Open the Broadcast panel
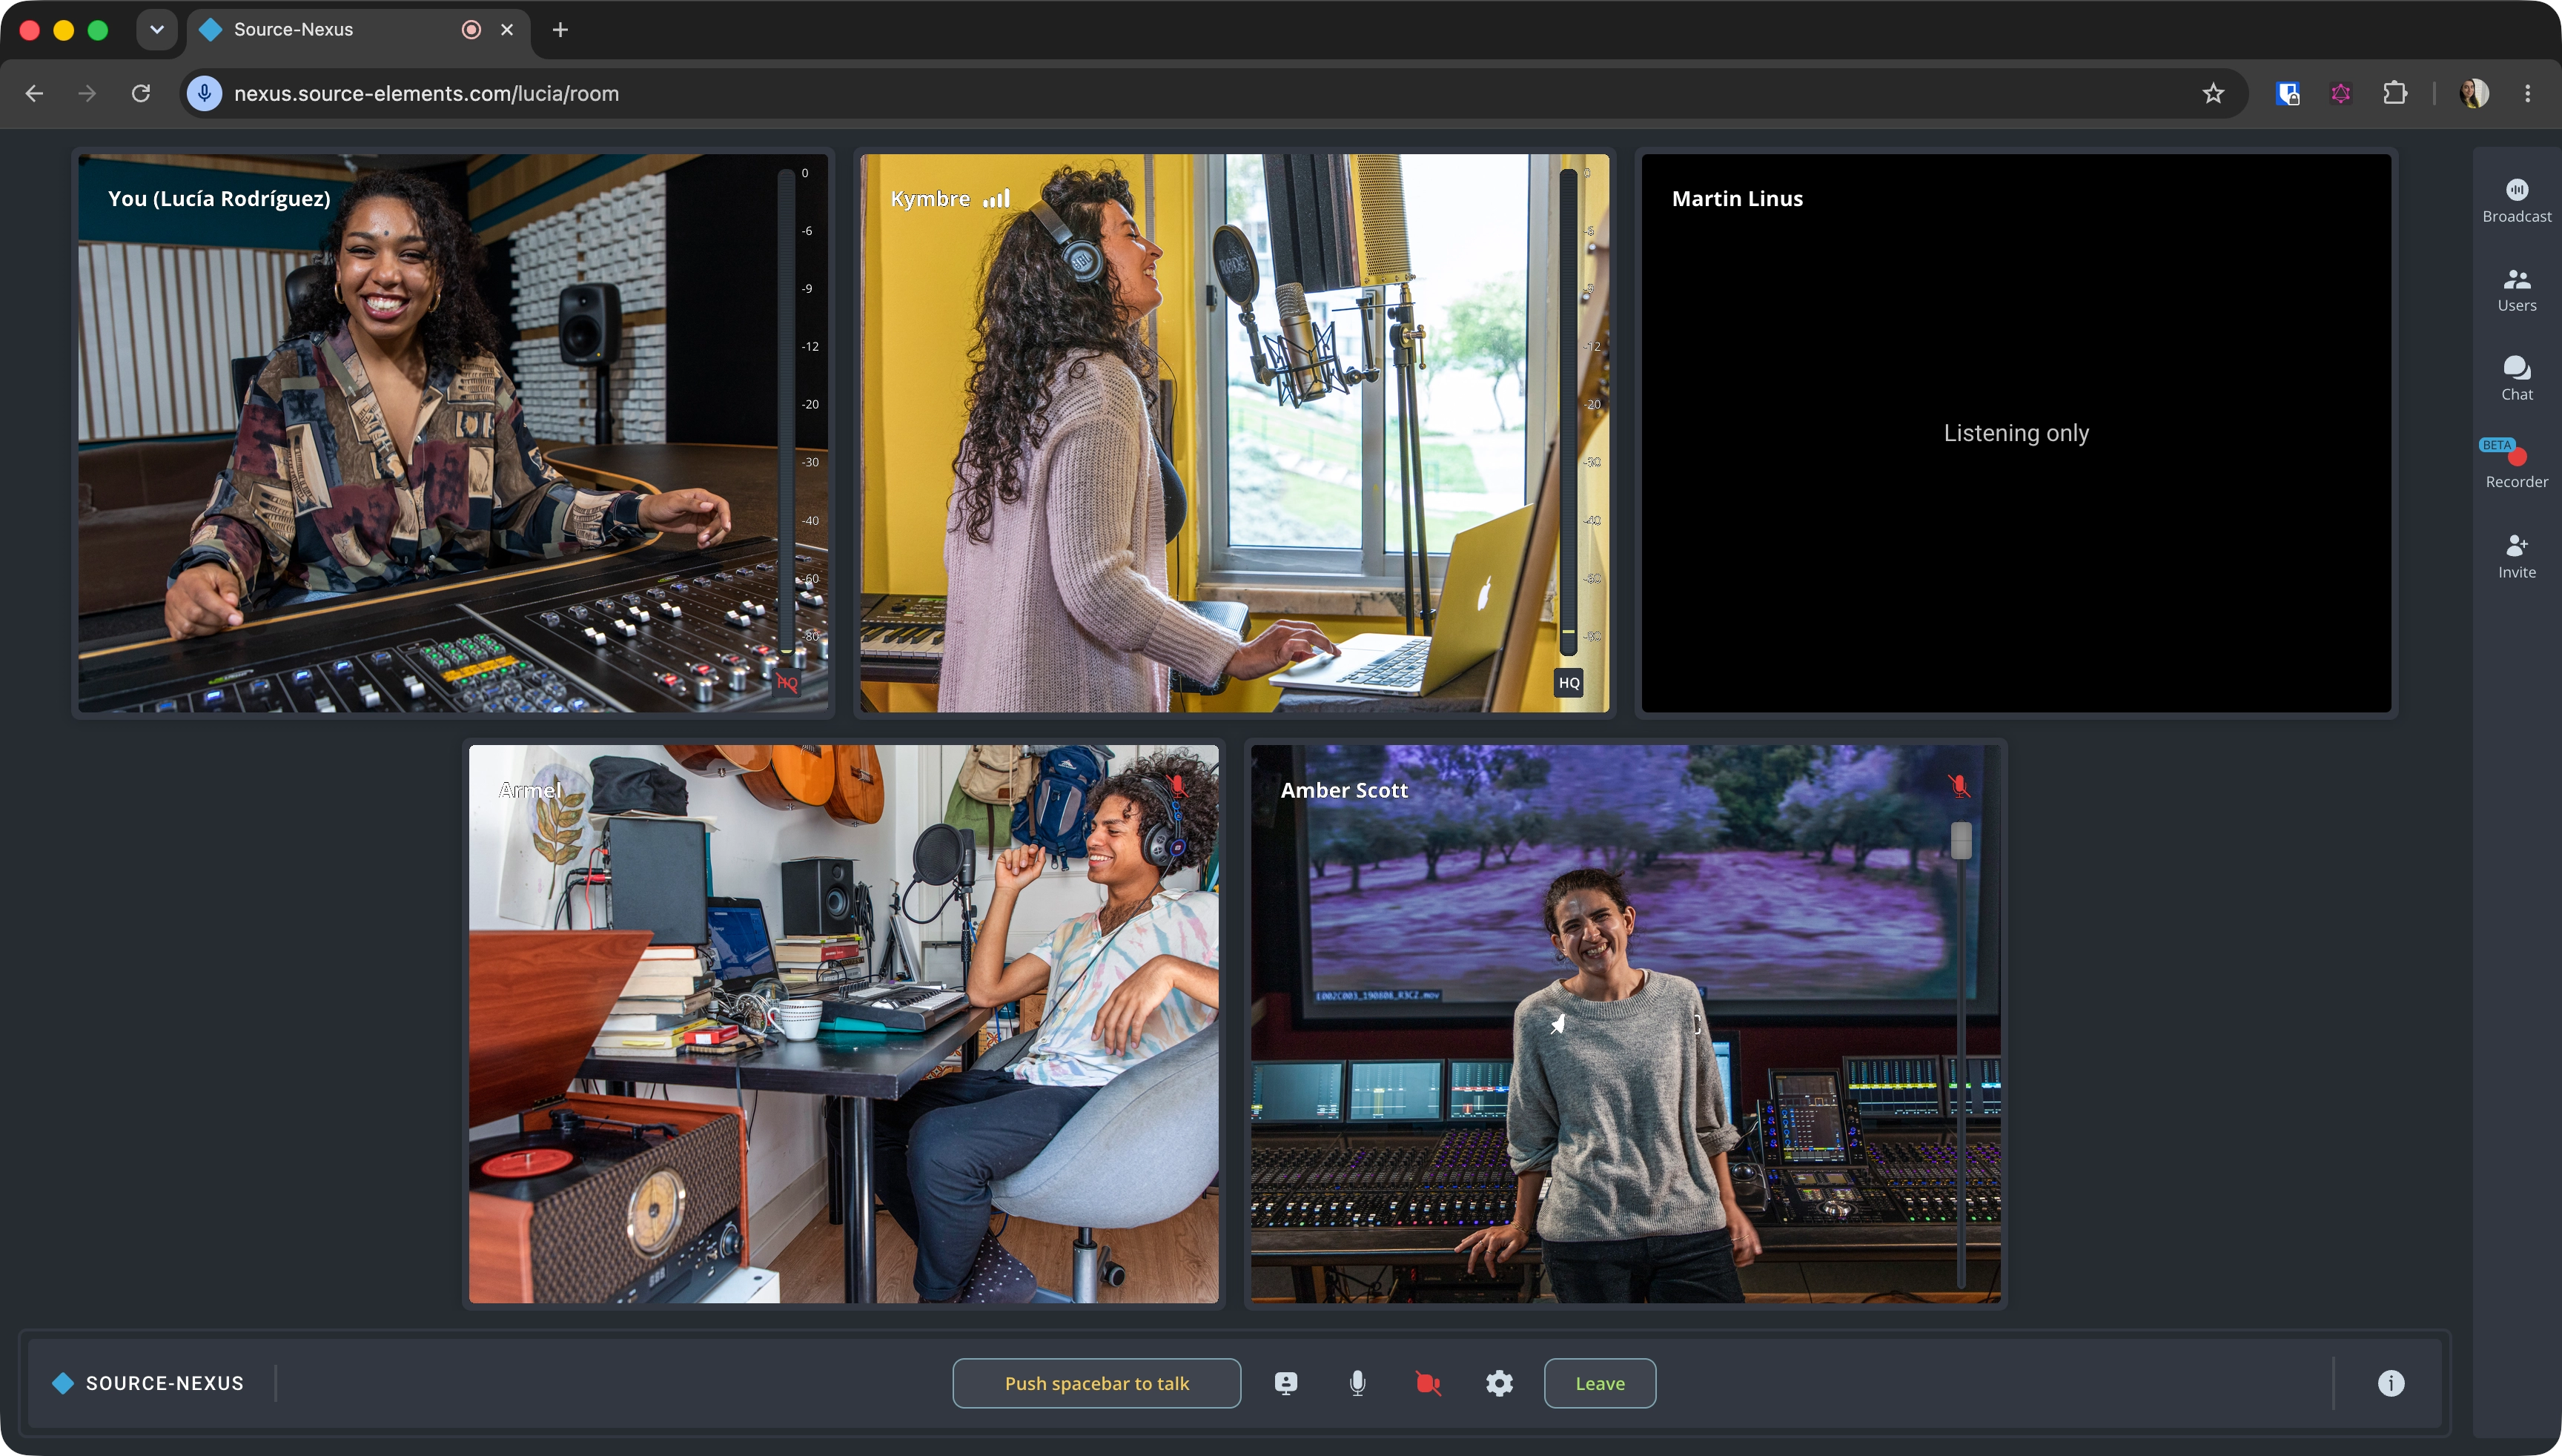This screenshot has height=1456, width=2562. [2516, 201]
